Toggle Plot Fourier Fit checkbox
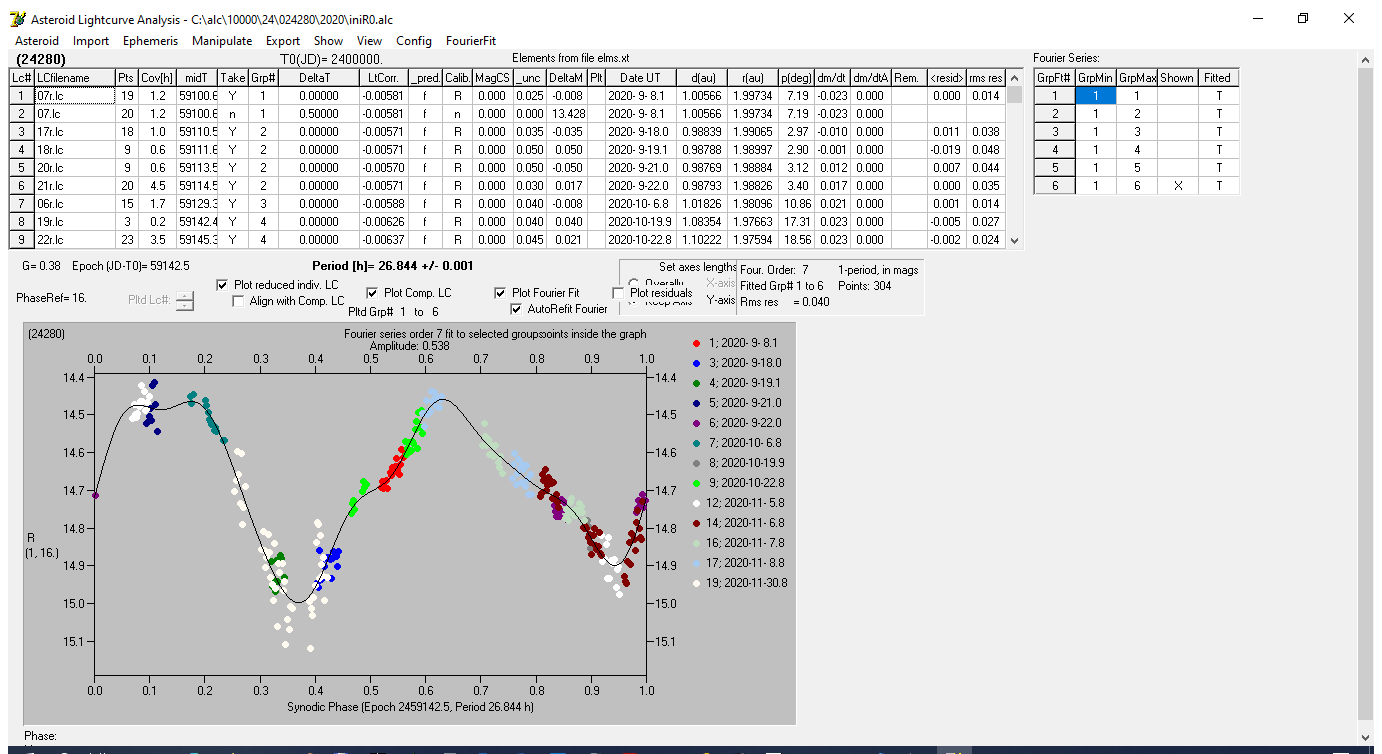This screenshot has width=1382, height=754. point(500,293)
